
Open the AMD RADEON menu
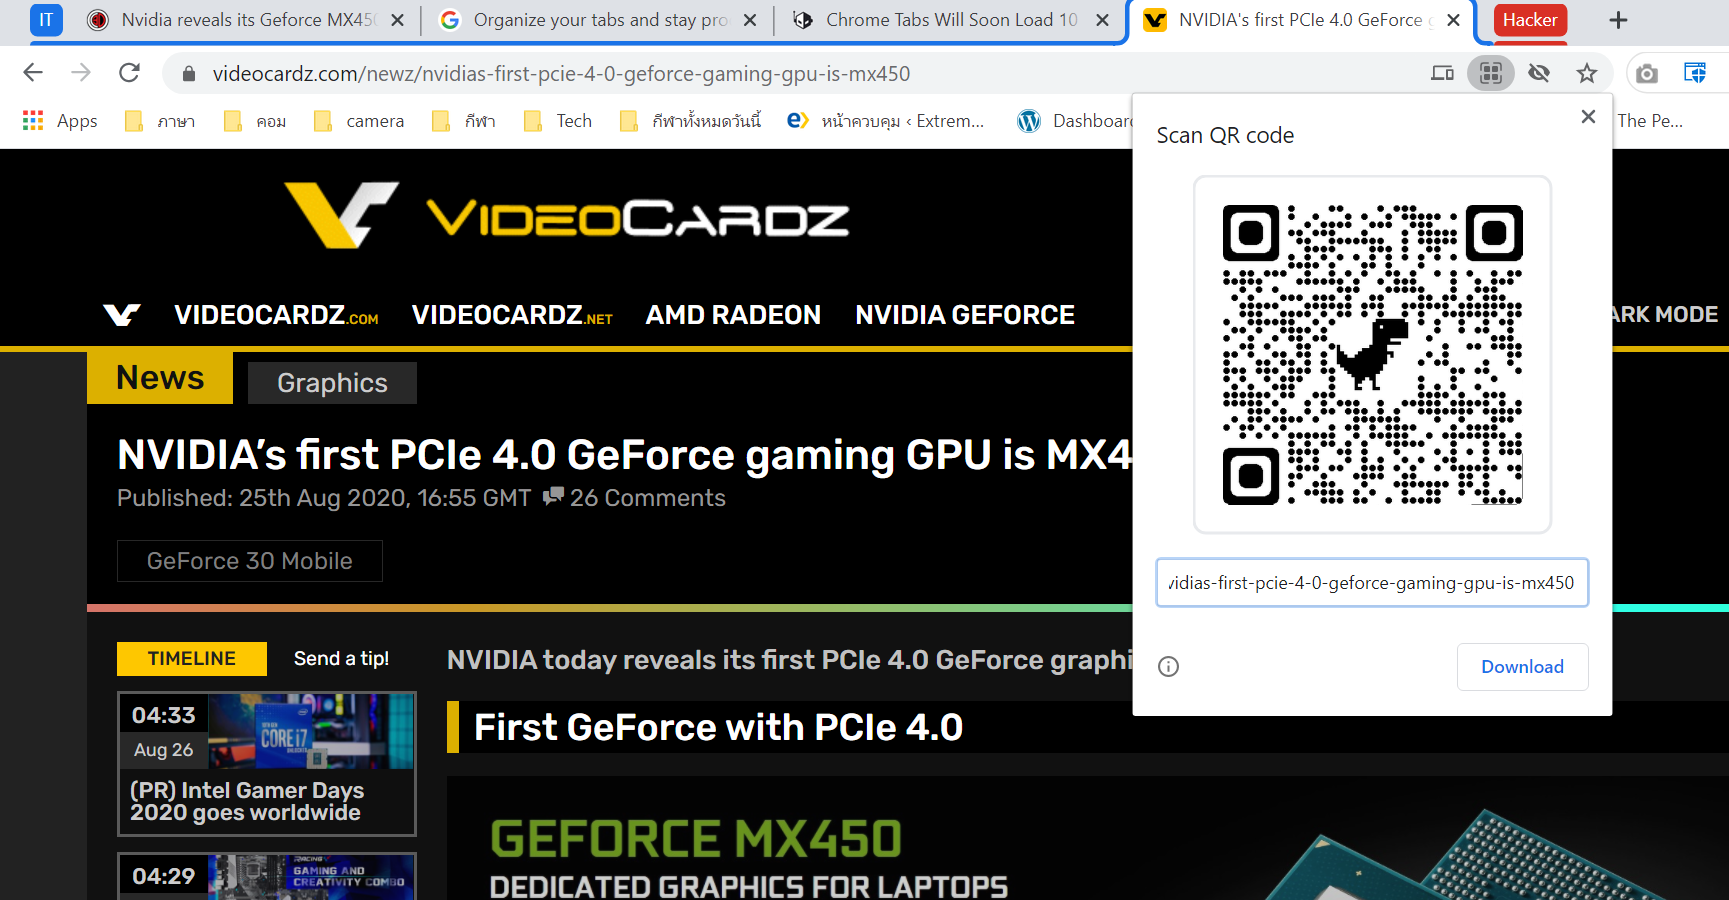733,315
